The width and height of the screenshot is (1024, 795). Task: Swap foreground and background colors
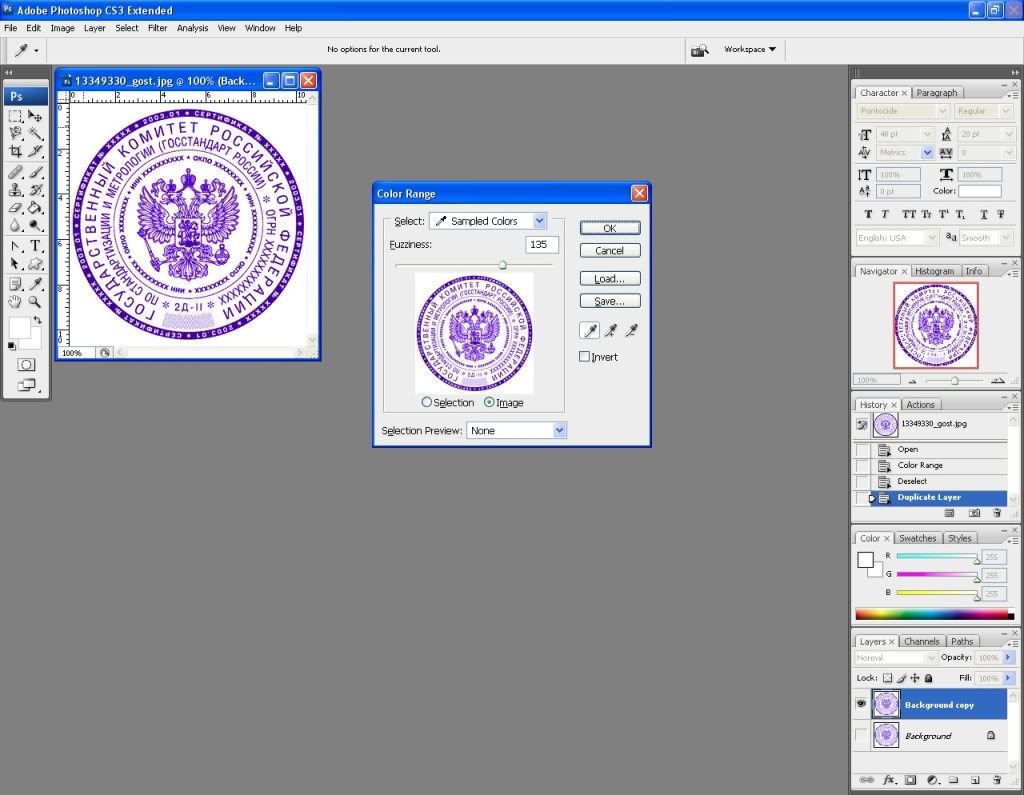(x=38, y=320)
